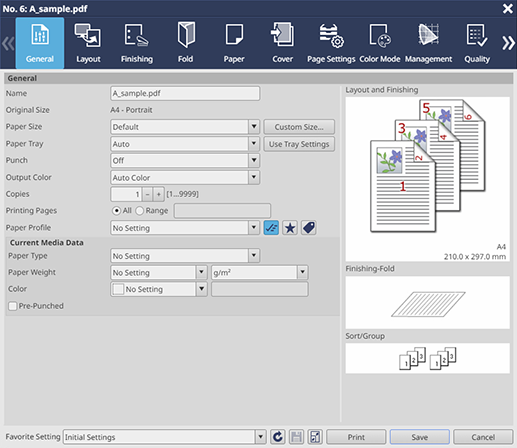Click the star favorite paper profile icon
The image size is (517, 448).
[290, 228]
